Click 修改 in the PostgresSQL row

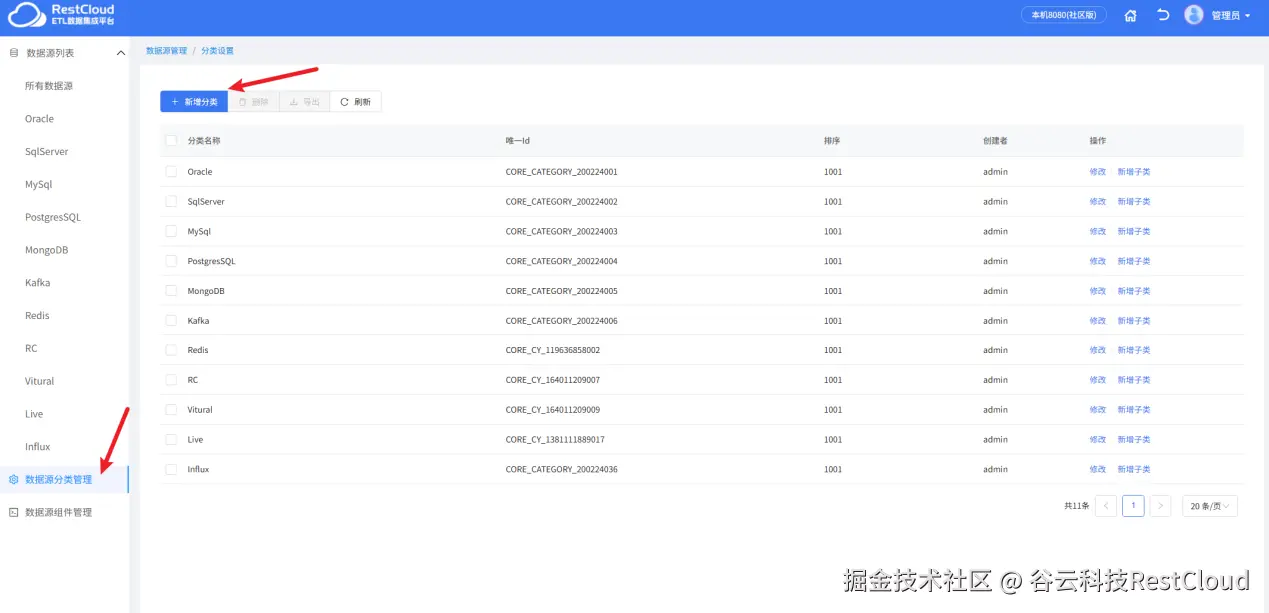pyautogui.click(x=1098, y=261)
